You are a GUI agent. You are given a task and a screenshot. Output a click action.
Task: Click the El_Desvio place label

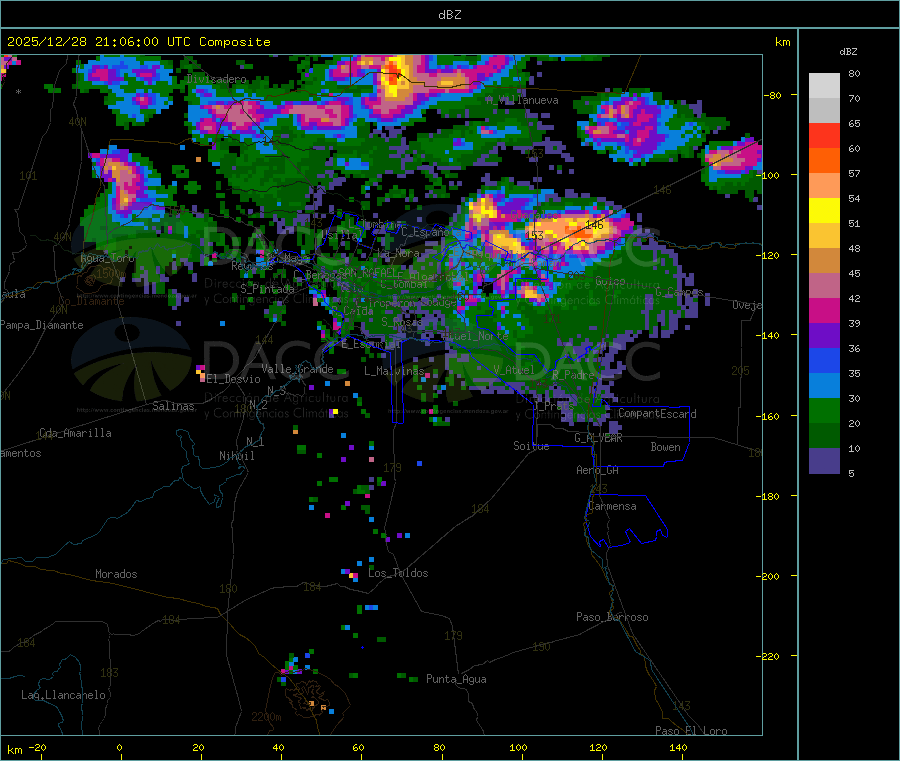(234, 379)
